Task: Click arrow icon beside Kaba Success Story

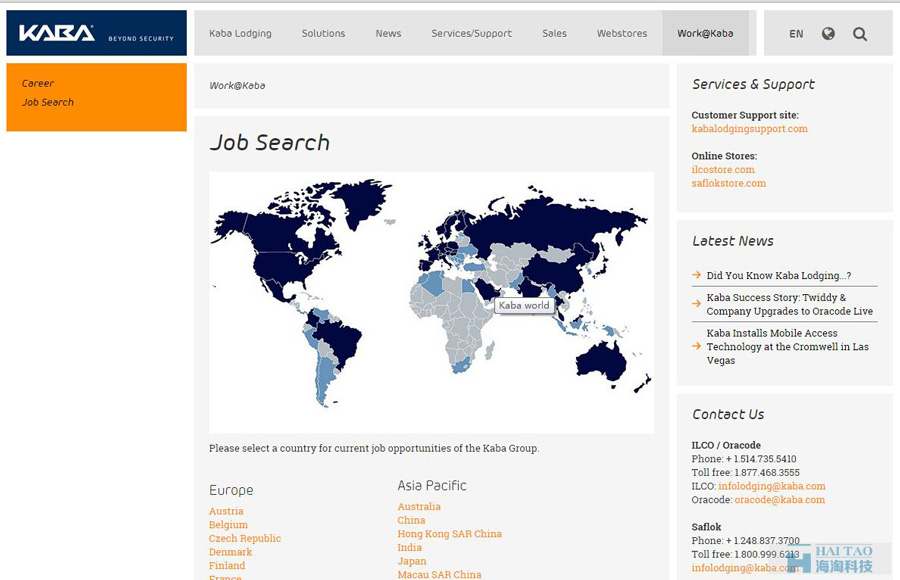Action: [x=696, y=303]
